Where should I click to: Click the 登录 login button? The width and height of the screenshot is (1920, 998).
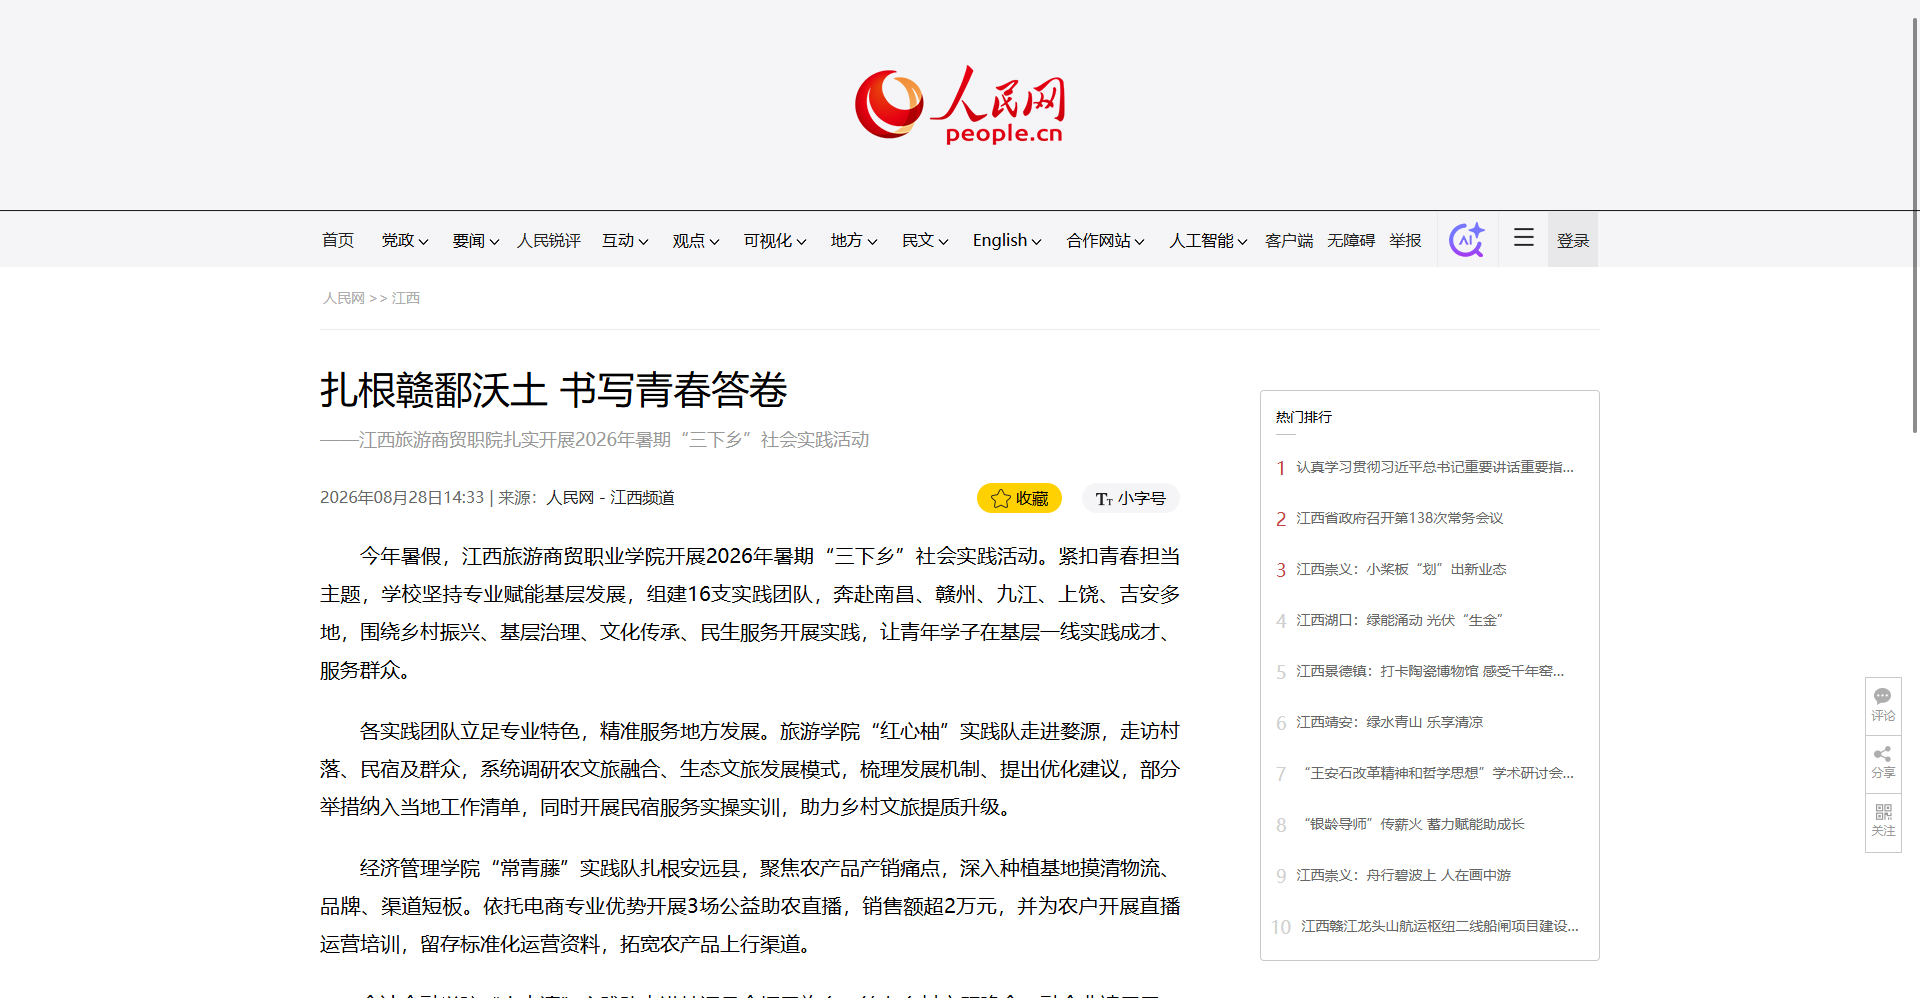1573,240
